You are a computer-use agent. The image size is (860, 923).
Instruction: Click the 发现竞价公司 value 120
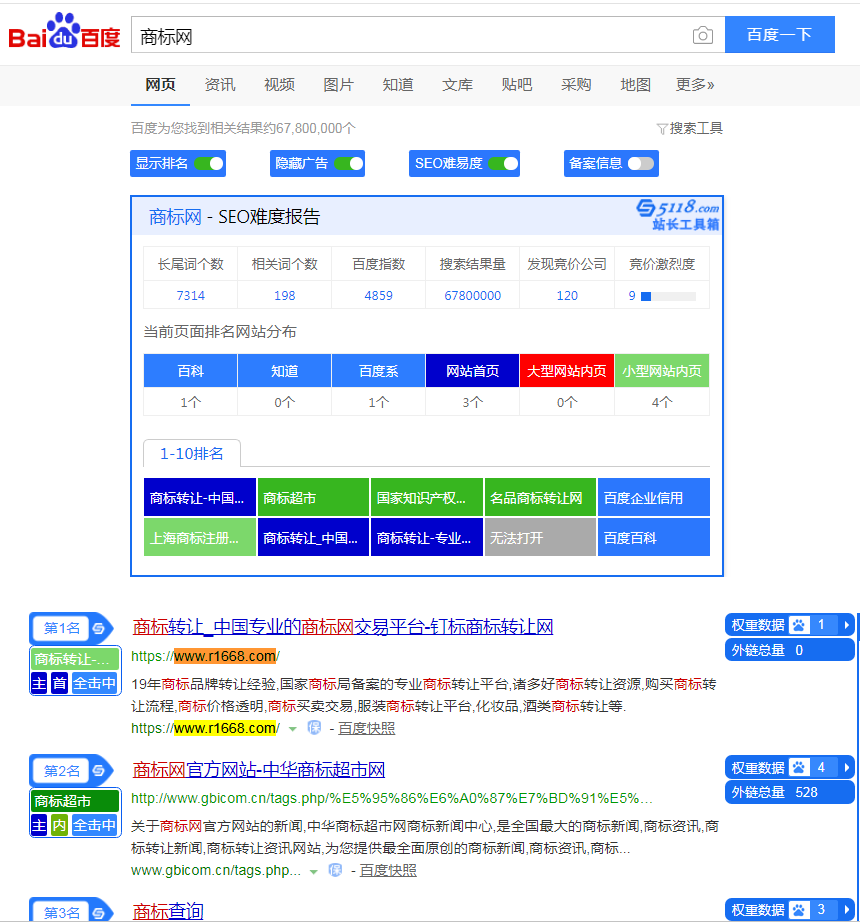coord(567,296)
